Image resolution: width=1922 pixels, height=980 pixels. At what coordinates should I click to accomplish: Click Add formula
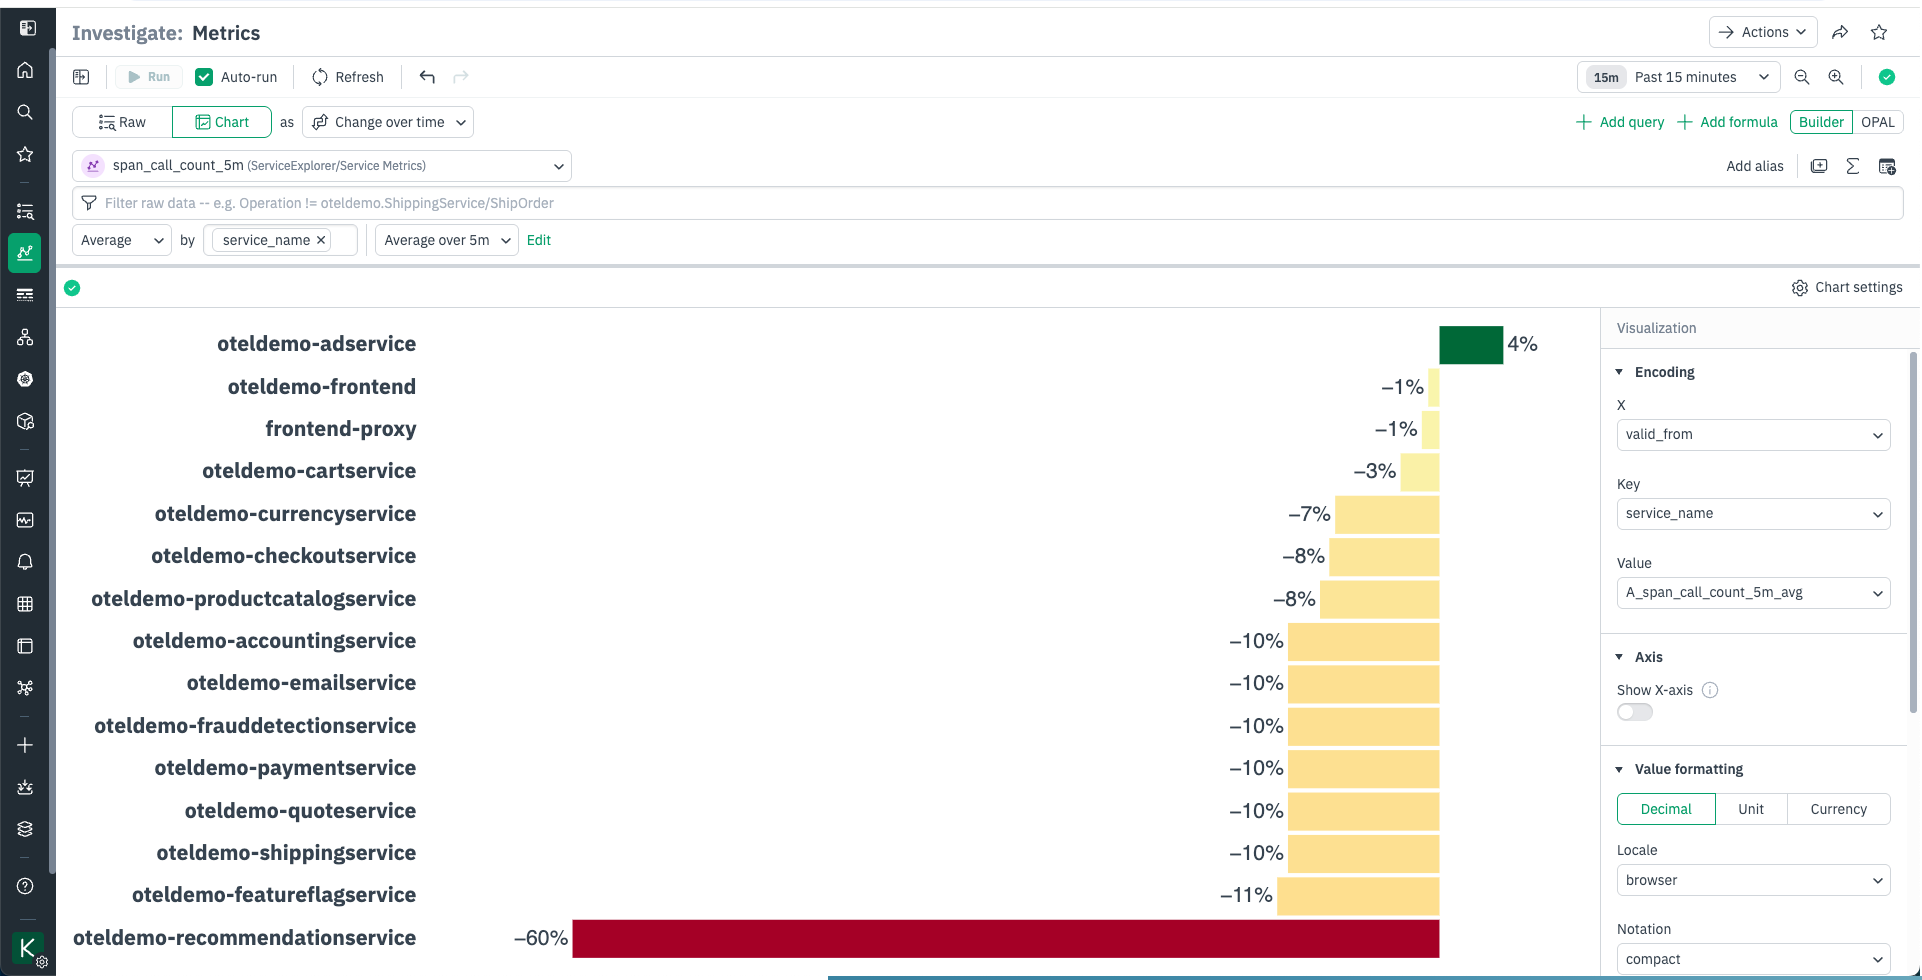(x=1727, y=122)
